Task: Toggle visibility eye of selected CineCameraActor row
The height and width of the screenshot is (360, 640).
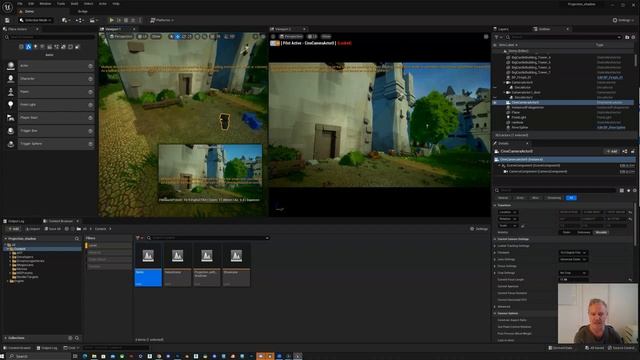Action: tap(496, 102)
